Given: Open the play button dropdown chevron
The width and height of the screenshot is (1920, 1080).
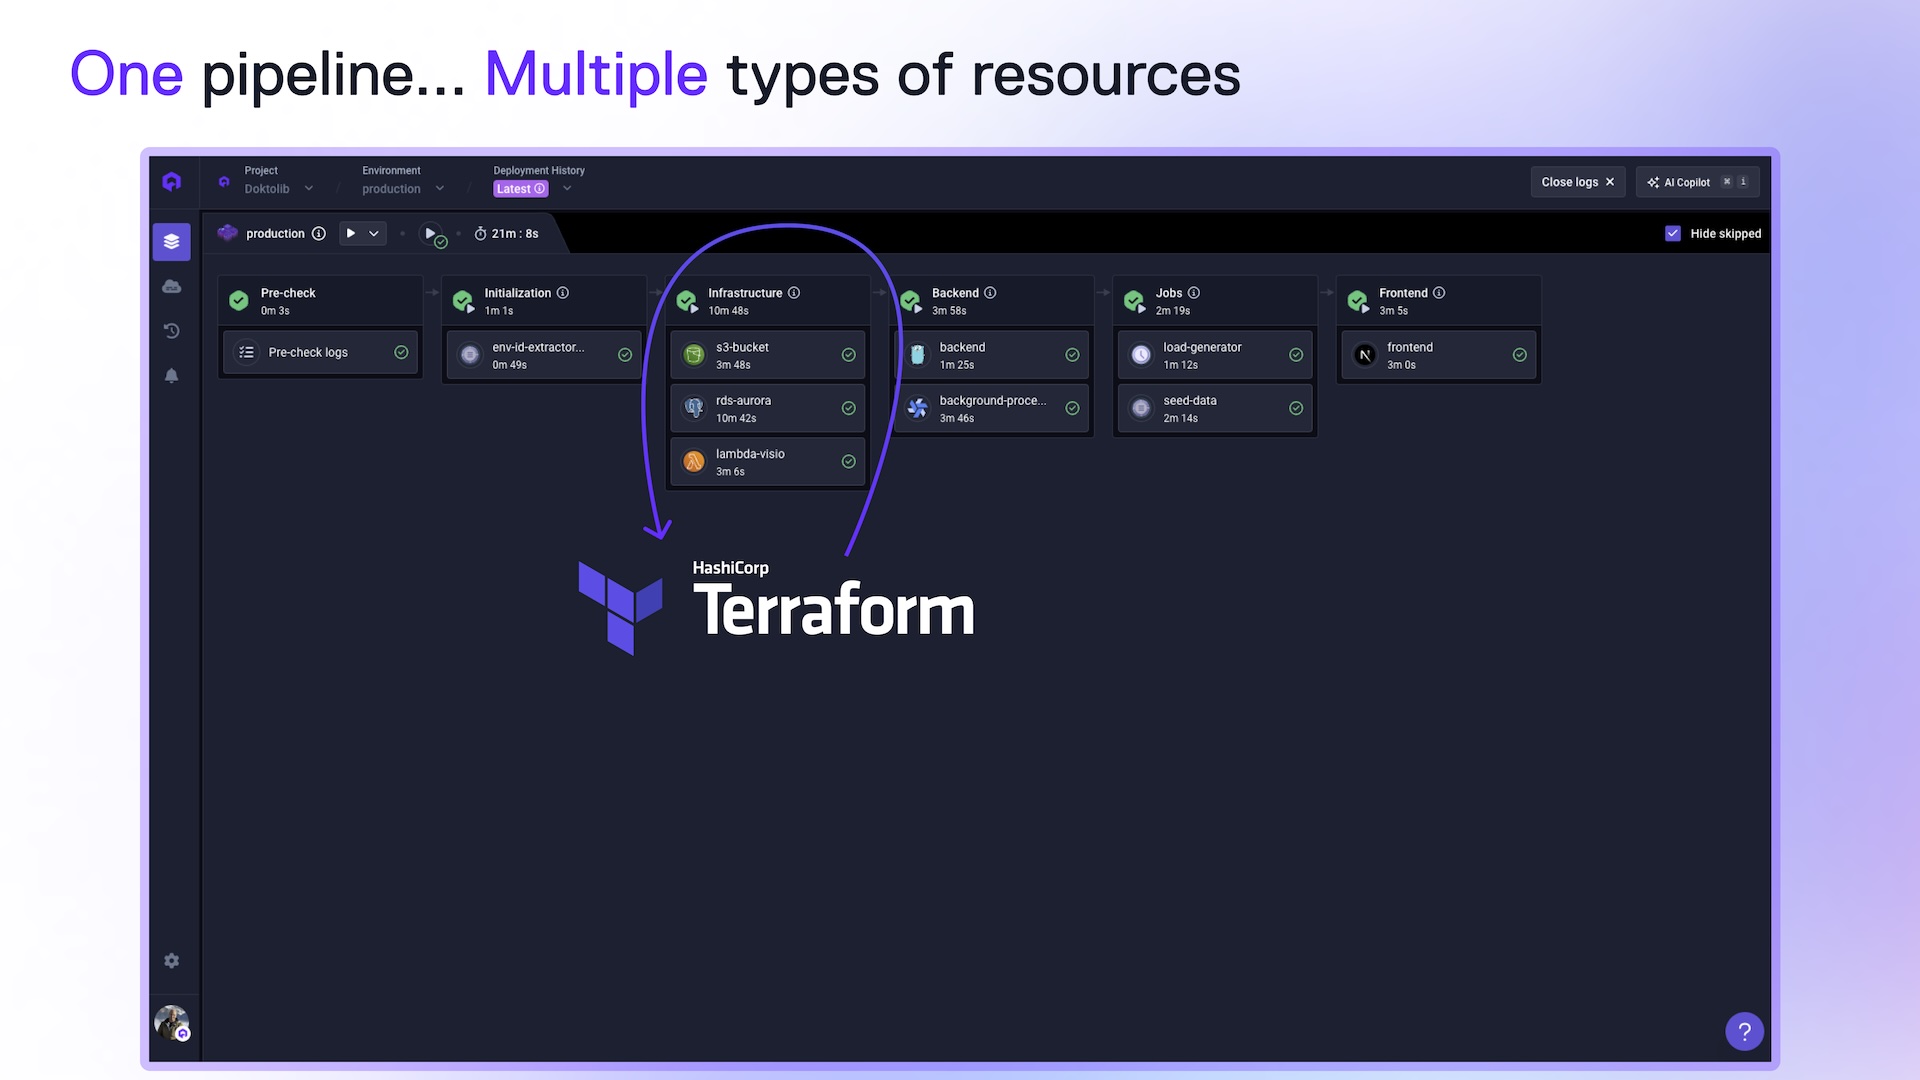Looking at the screenshot, I should point(374,233).
